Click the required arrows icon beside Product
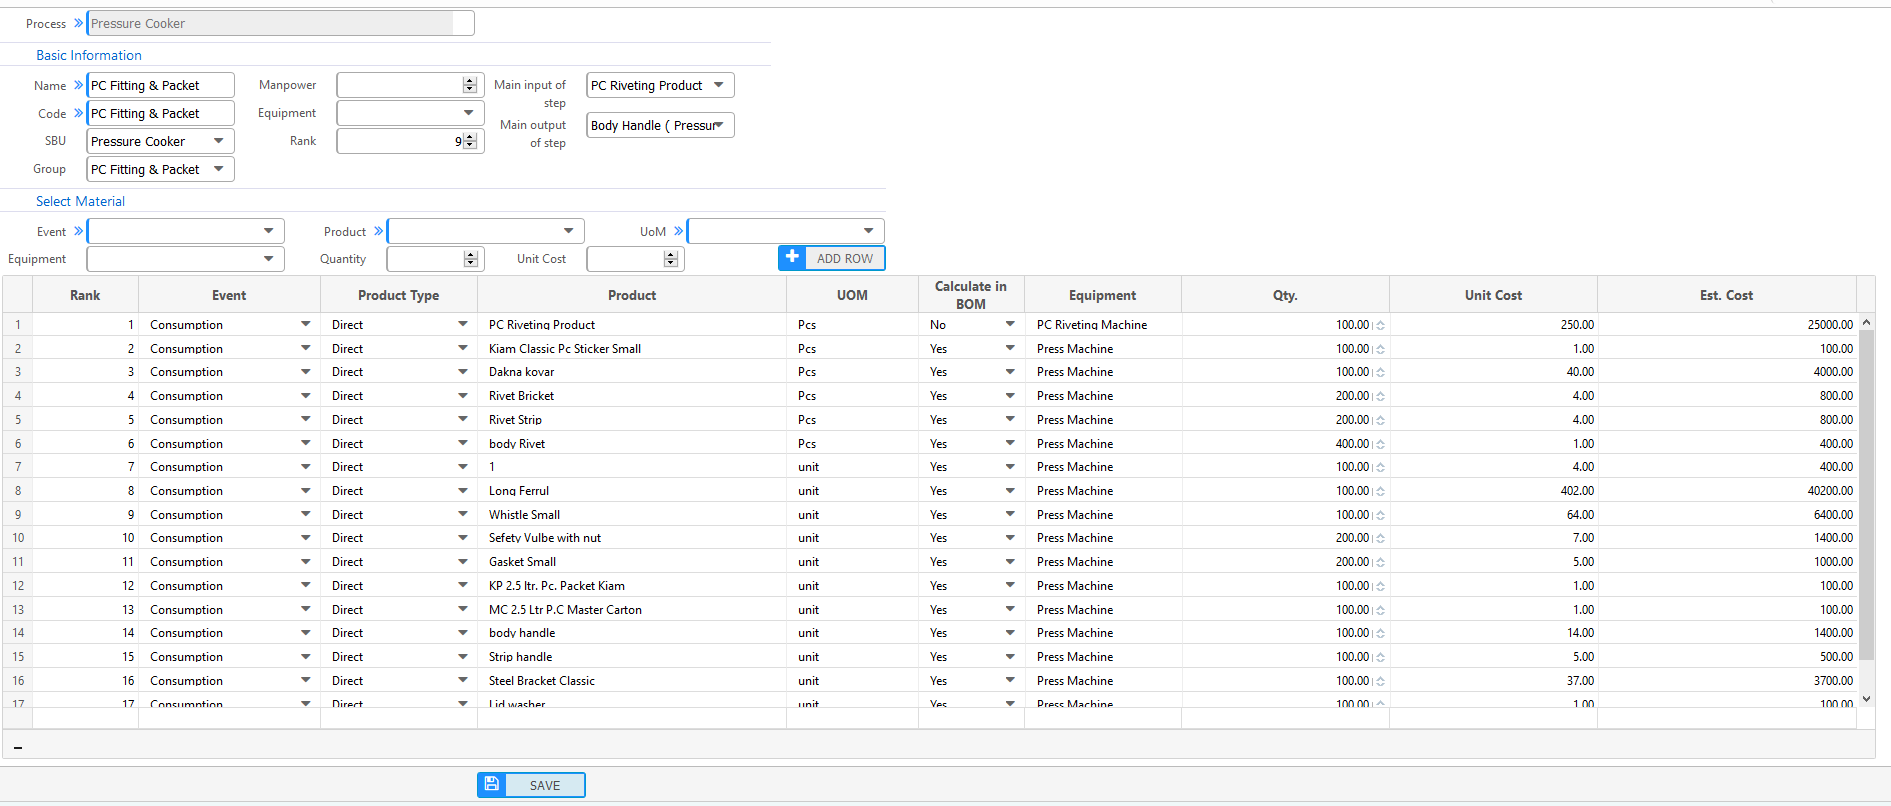 point(379,231)
